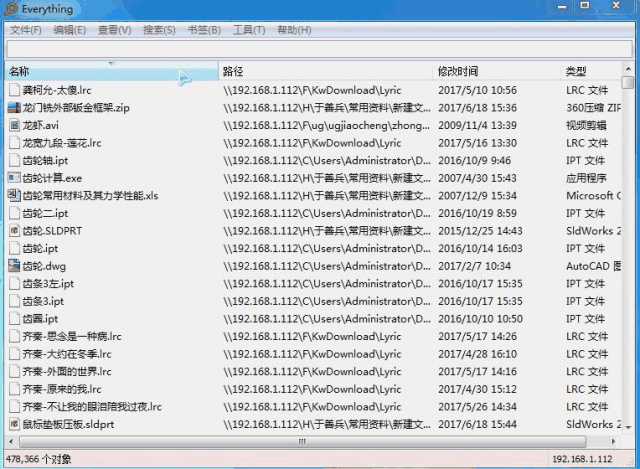Focus the search input box
The height and width of the screenshot is (469, 640).
(x=320, y=49)
